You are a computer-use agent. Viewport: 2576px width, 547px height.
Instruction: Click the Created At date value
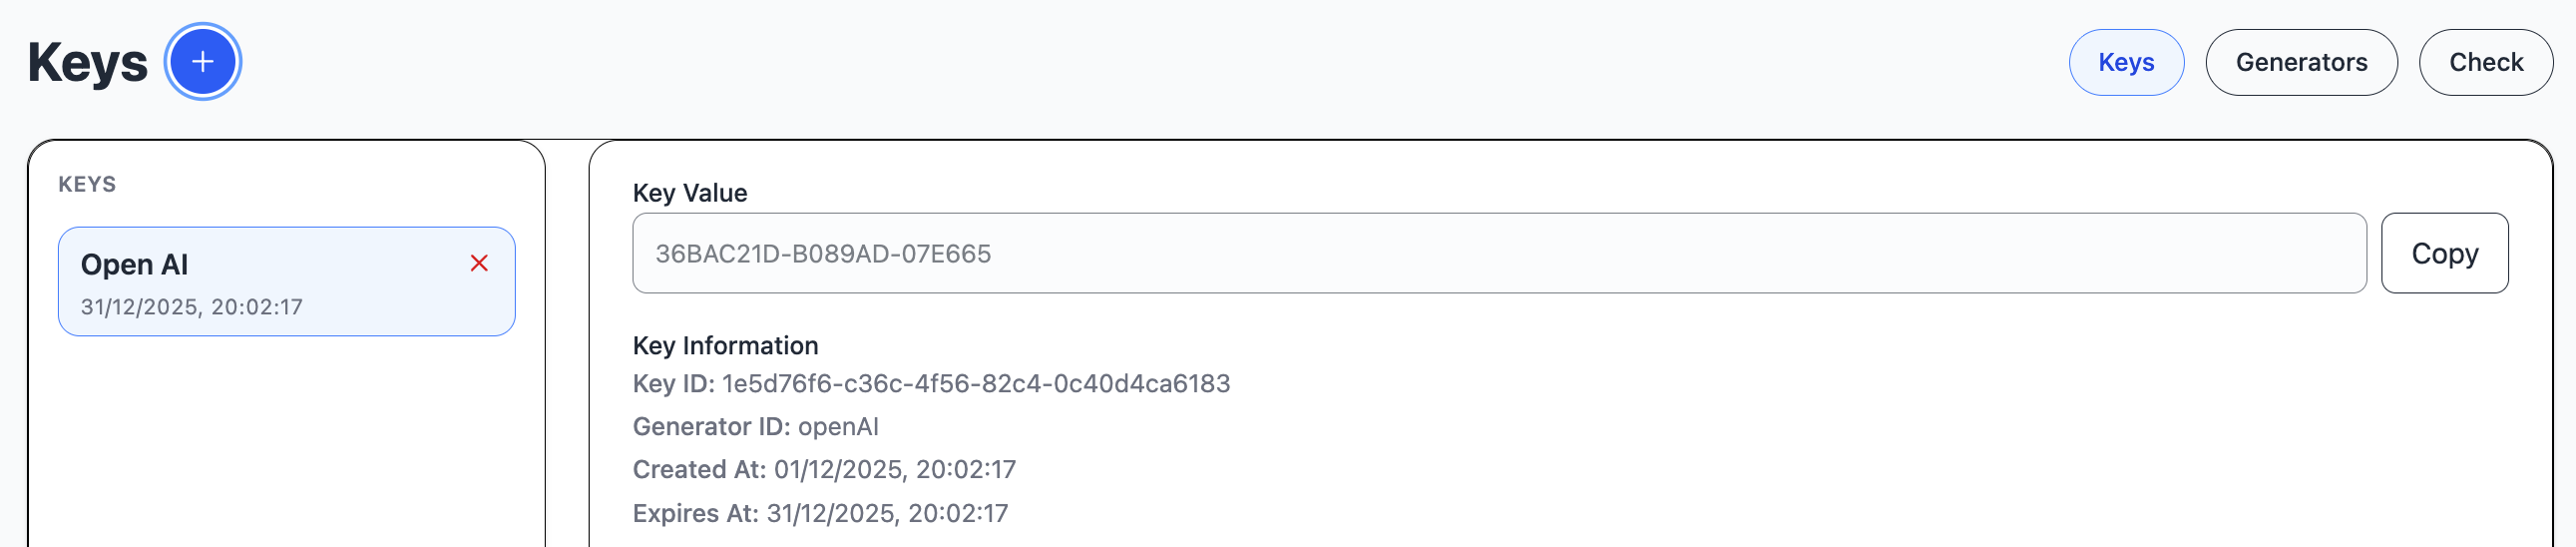894,470
